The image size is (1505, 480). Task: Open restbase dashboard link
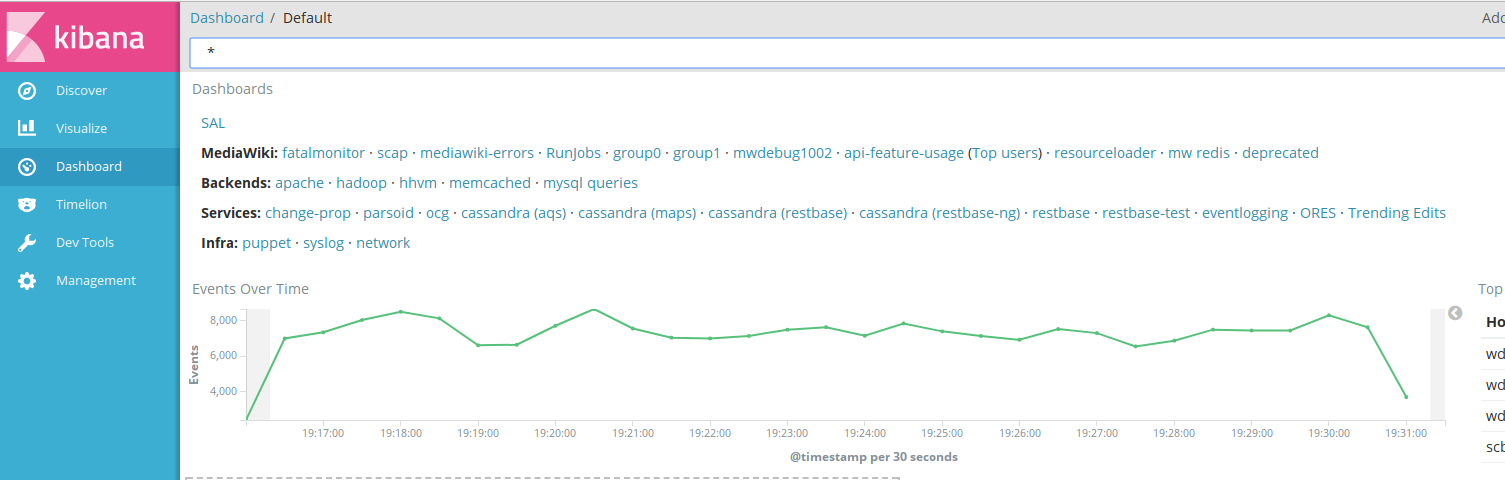click(x=1061, y=213)
